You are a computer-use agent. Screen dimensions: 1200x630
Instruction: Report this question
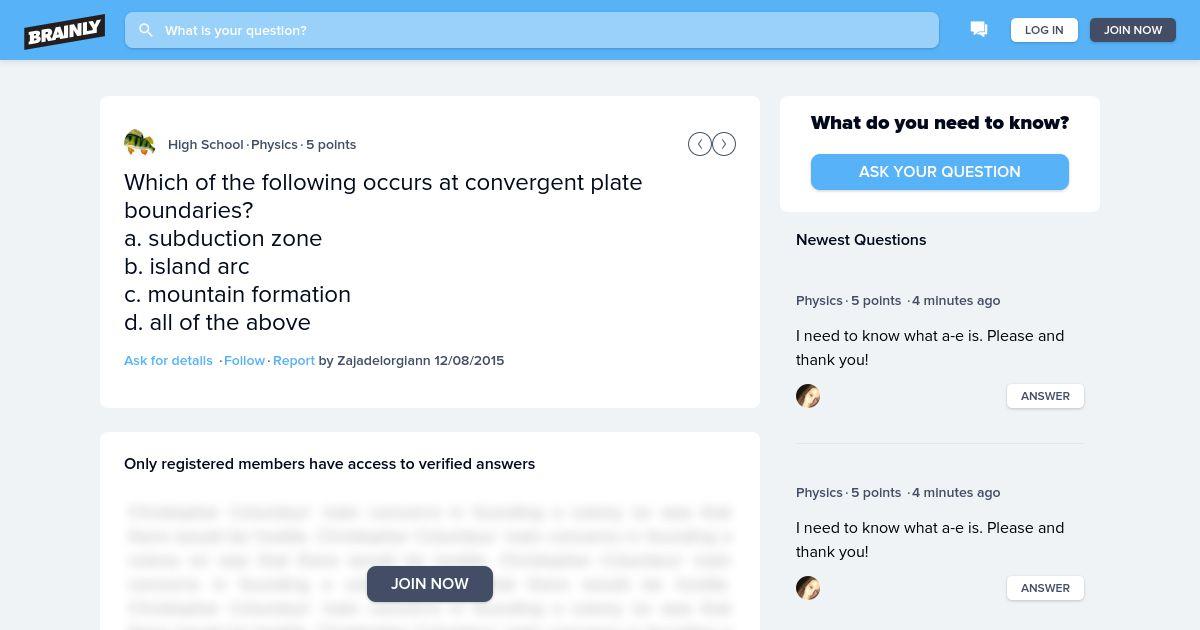pyautogui.click(x=294, y=360)
